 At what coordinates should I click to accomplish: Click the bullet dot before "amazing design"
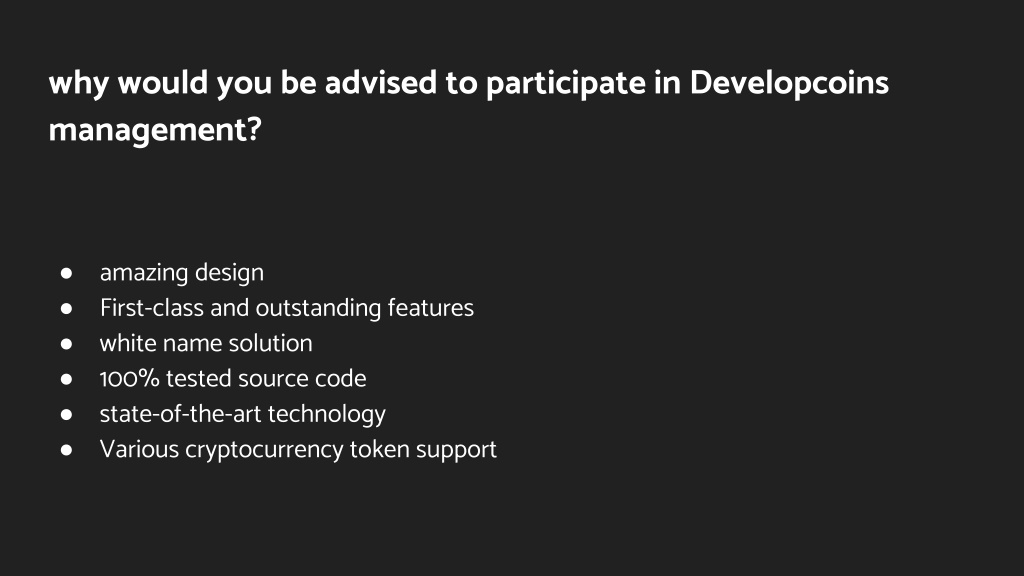(x=66, y=273)
